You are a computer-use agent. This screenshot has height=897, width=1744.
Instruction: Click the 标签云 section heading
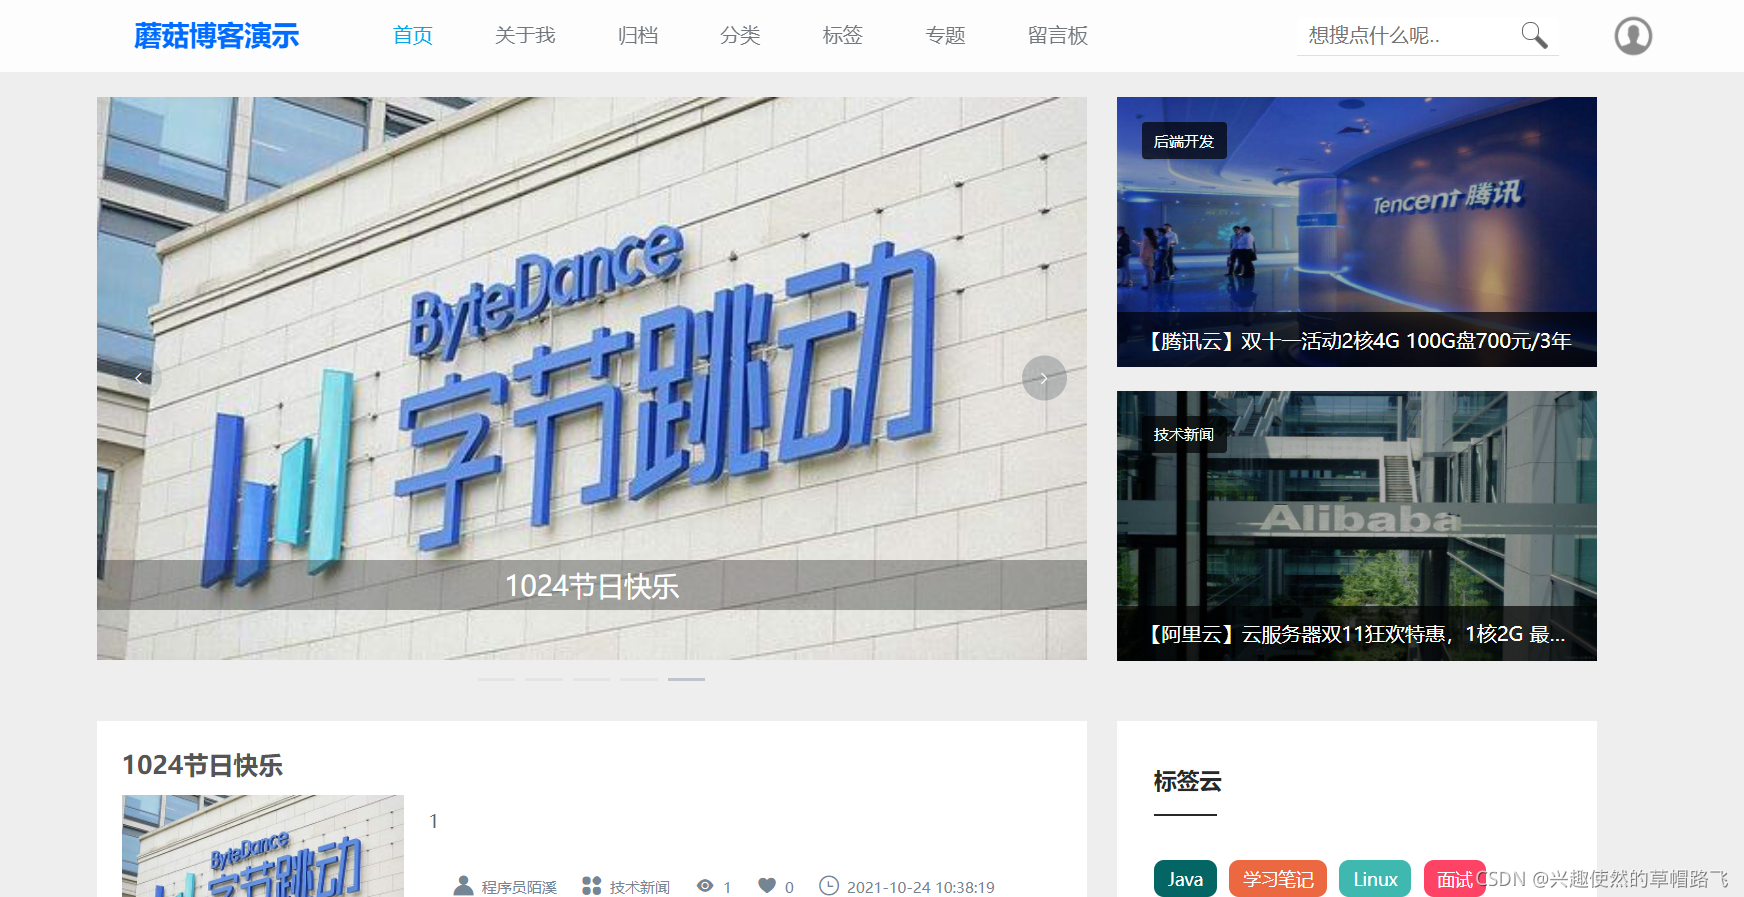1187,781
